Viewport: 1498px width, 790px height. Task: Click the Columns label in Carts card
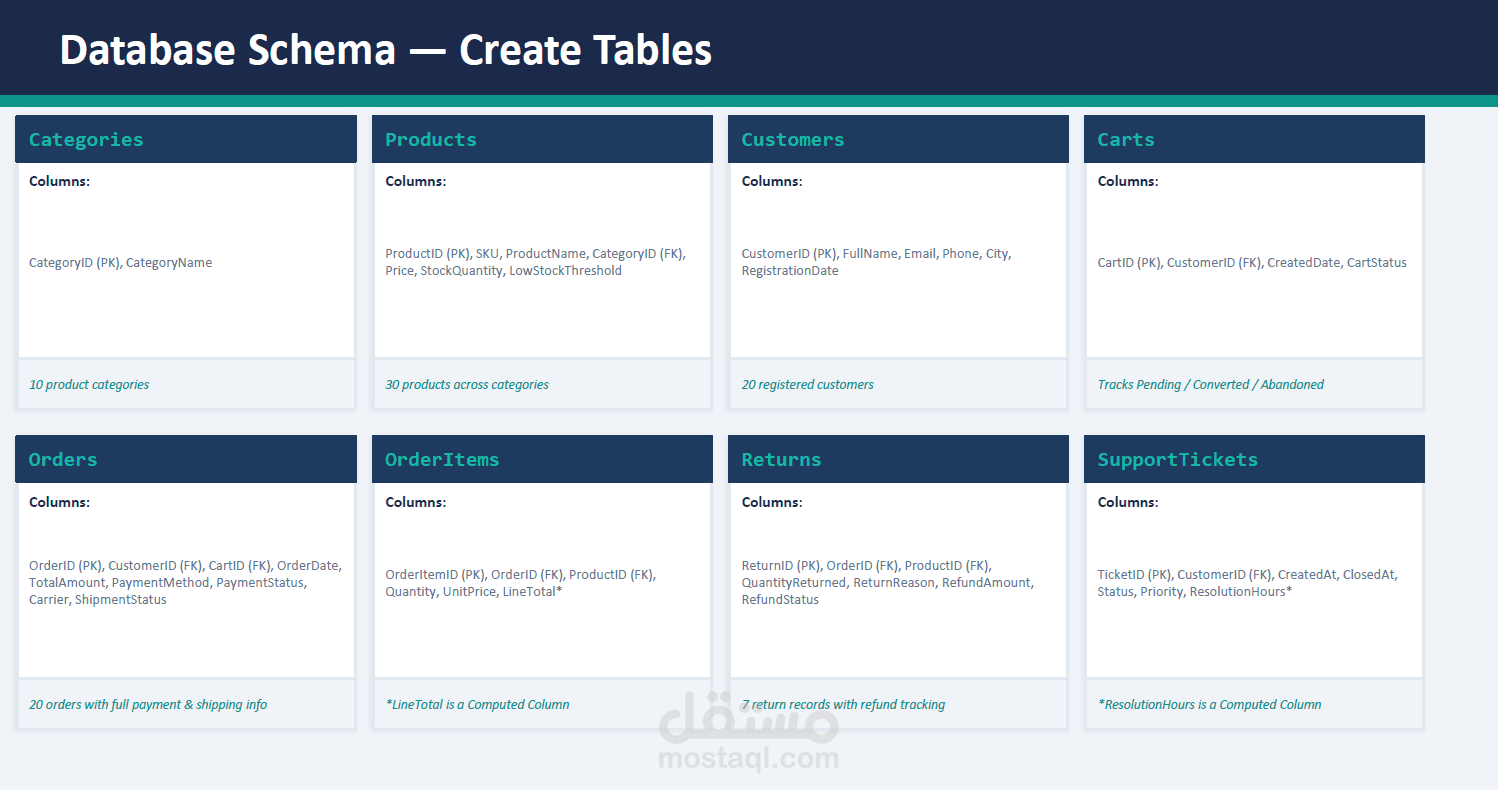pyautogui.click(x=1128, y=181)
